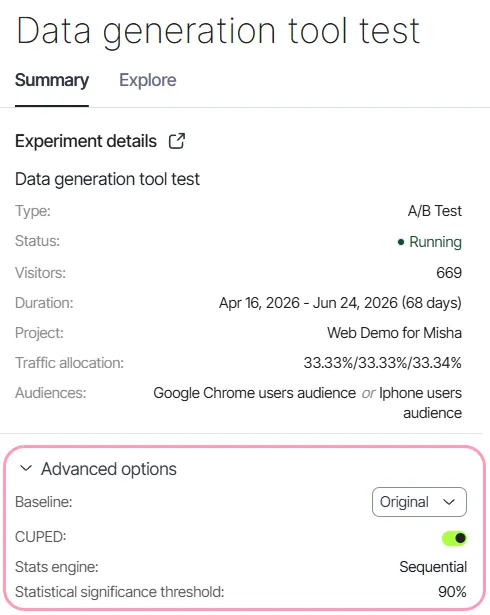This screenshot has height=615, width=490.
Task: Click the traffic allocation percentages
Action: [x=383, y=363]
